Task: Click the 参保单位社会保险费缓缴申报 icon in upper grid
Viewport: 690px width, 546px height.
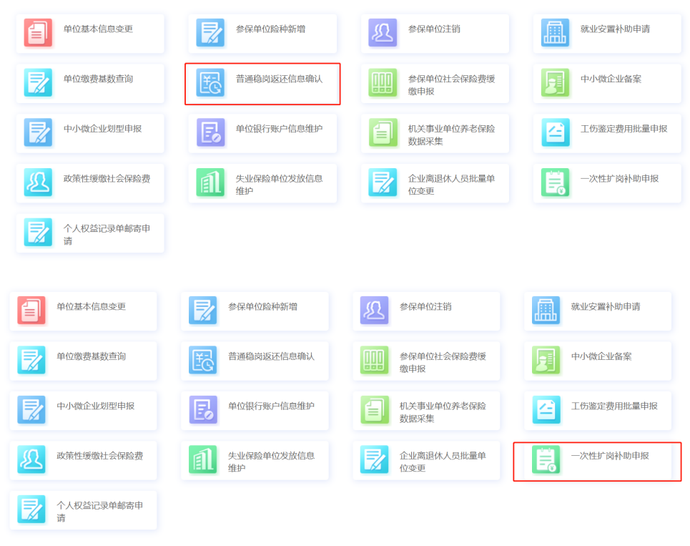Action: (383, 82)
